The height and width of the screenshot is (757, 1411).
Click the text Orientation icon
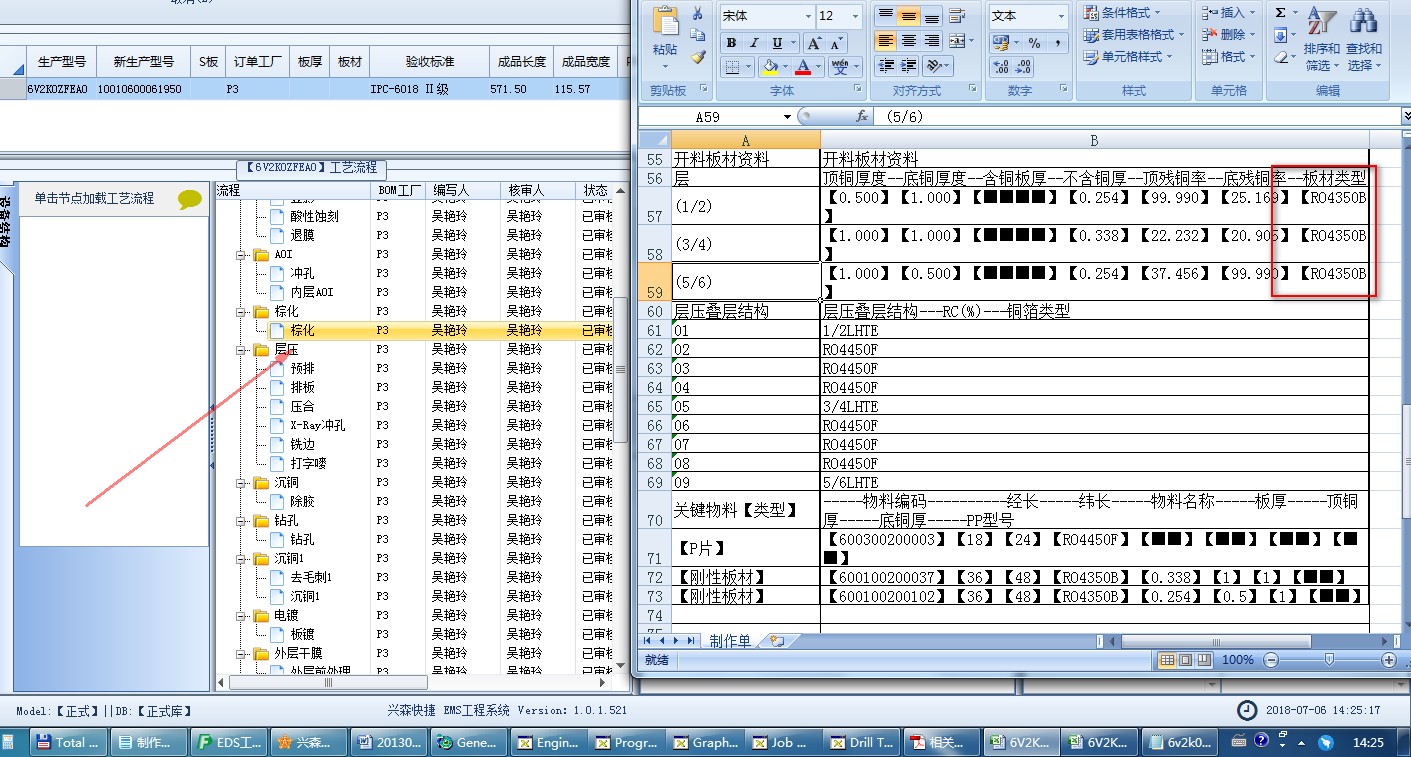[934, 66]
